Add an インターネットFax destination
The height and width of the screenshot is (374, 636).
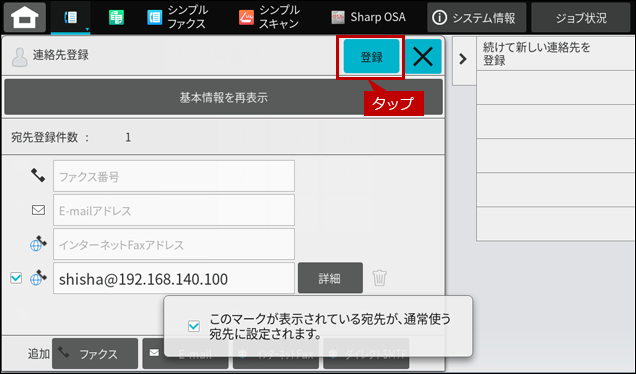click(276, 354)
